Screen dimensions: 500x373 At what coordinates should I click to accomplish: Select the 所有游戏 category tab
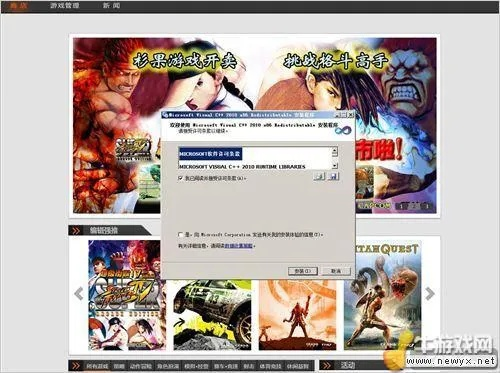click(x=97, y=366)
